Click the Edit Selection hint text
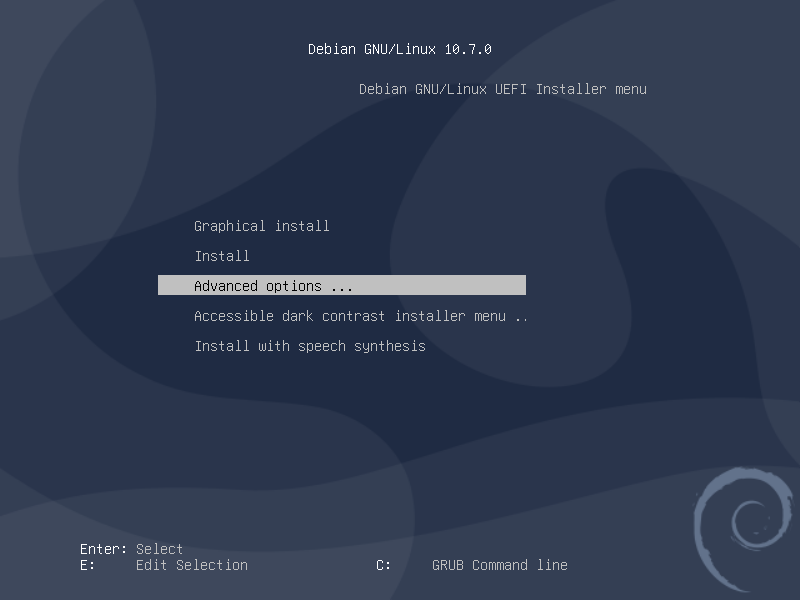Screen dimensions: 800x600 click(x=191, y=565)
